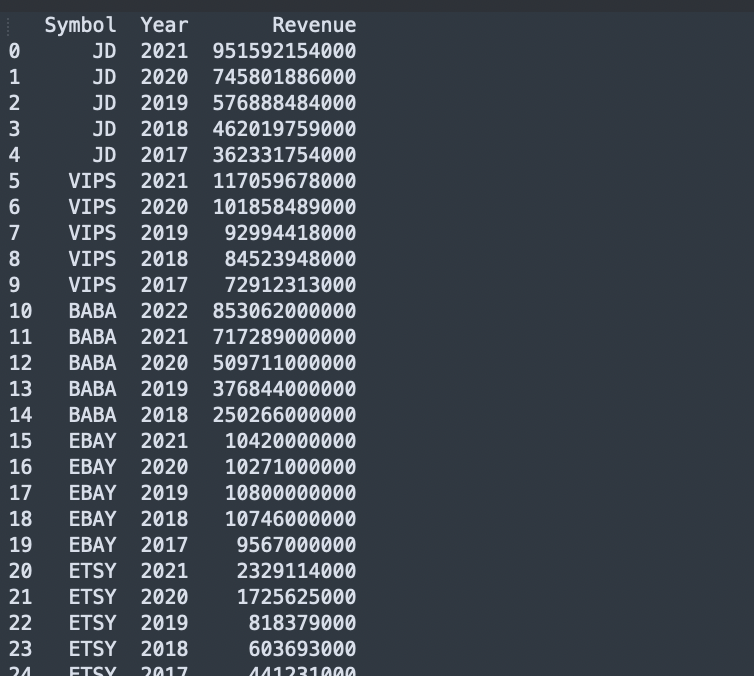Click the year 2022 in BABA row

coord(164,311)
